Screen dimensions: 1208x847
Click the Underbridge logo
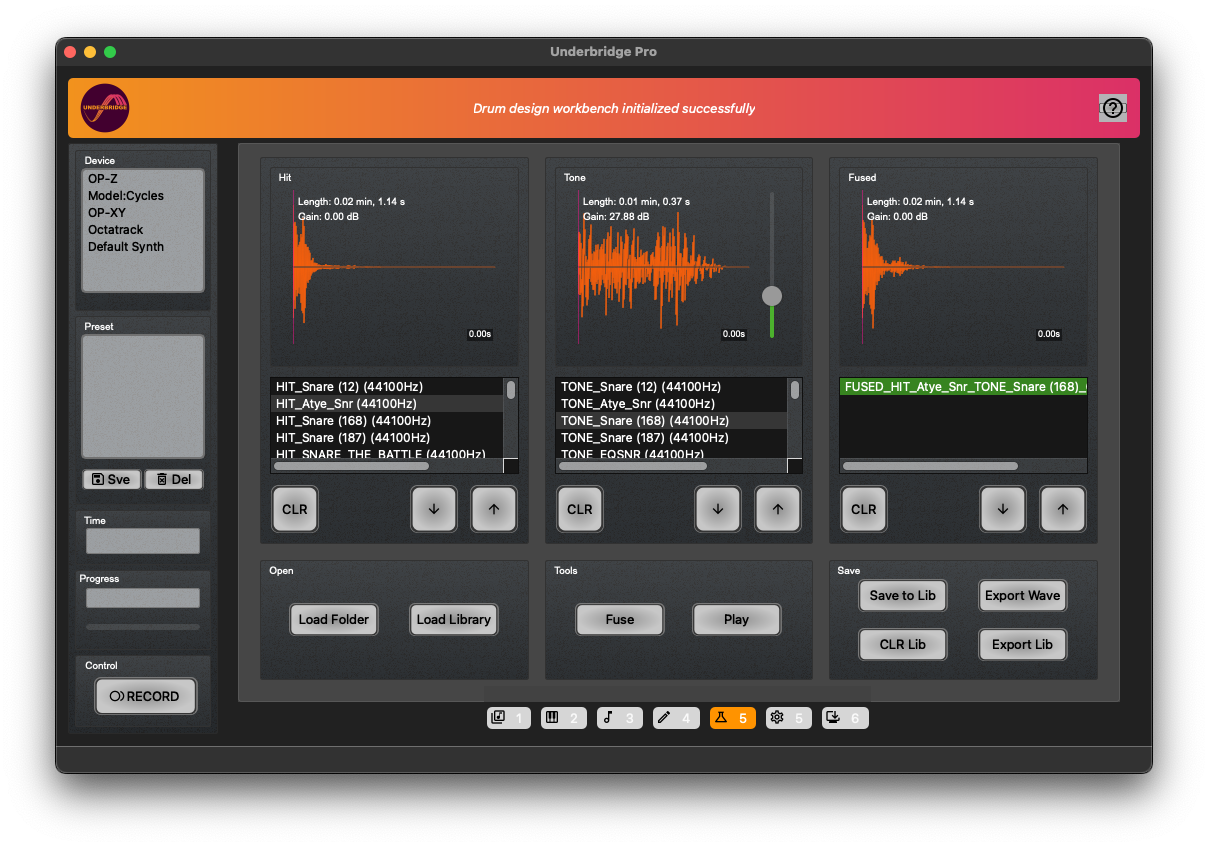(105, 108)
